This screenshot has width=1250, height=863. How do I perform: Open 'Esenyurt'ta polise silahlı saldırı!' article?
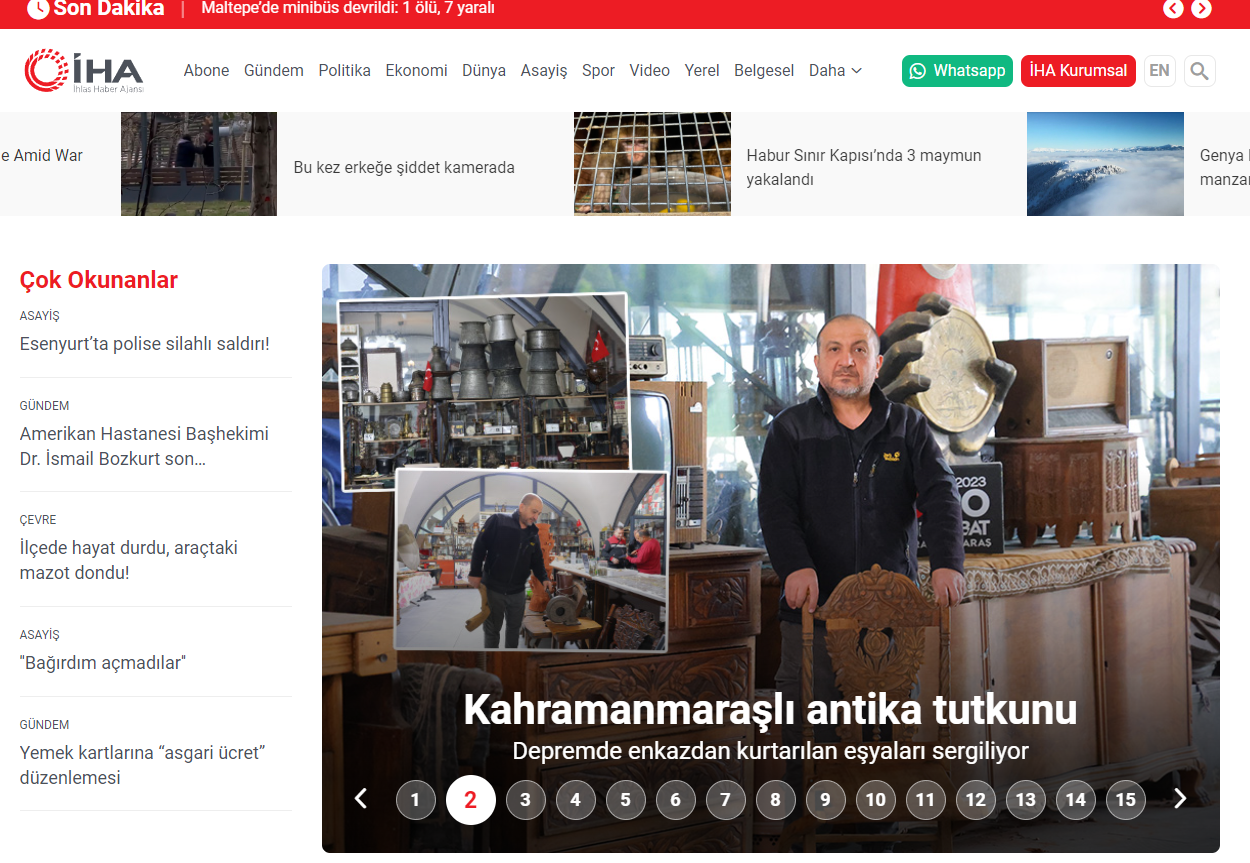click(x=145, y=344)
